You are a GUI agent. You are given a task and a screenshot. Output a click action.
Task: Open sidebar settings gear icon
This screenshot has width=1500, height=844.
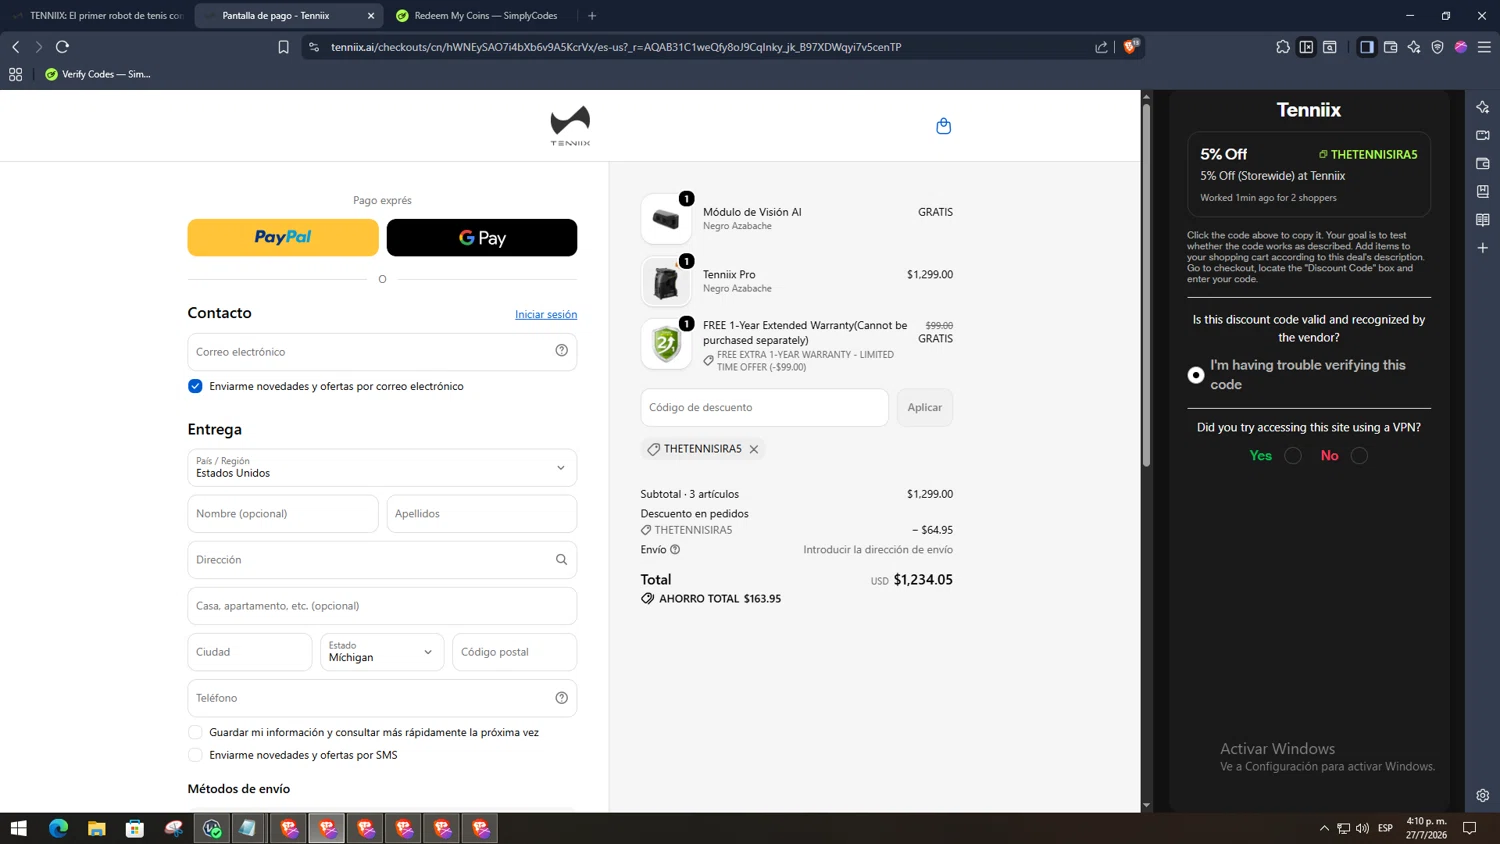click(1482, 795)
